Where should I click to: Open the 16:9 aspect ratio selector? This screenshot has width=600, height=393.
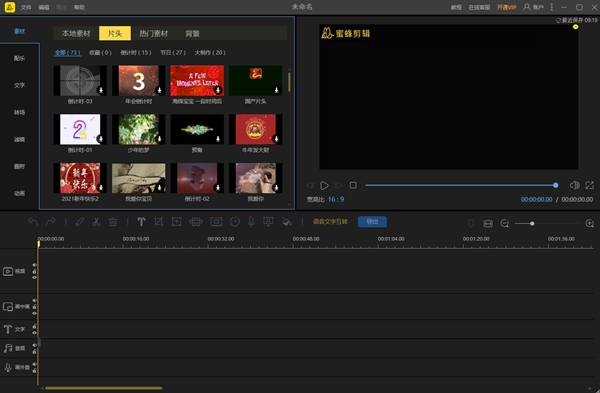[x=336, y=199]
